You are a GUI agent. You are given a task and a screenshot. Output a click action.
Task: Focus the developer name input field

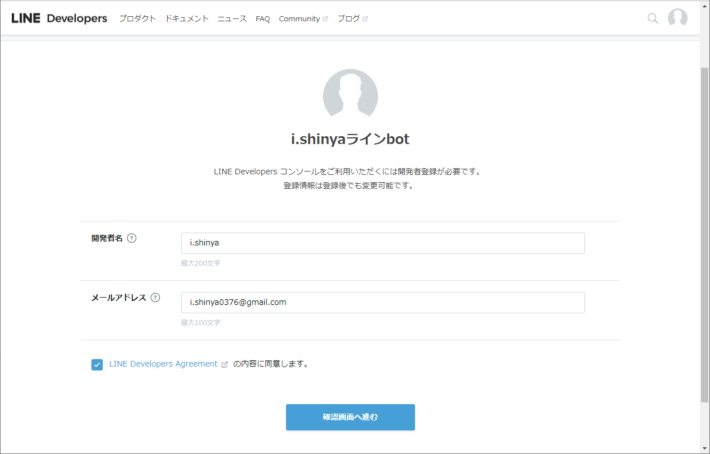(x=383, y=243)
